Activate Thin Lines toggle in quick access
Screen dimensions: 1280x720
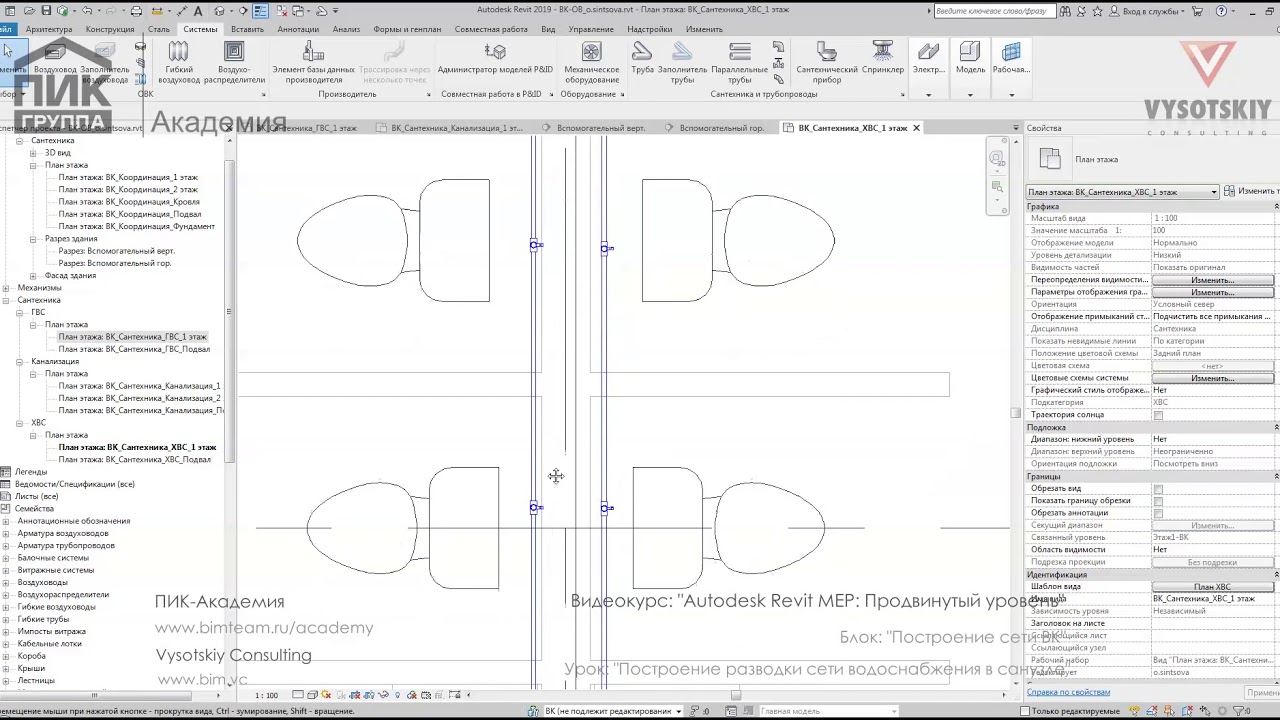click(260, 11)
